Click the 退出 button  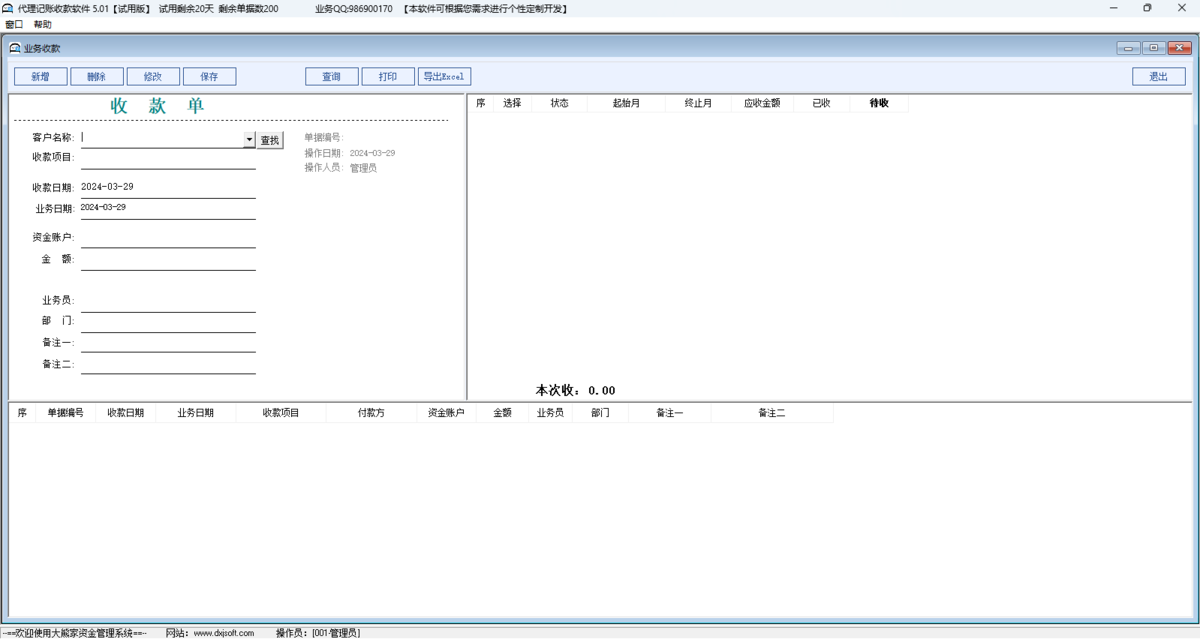click(1159, 77)
